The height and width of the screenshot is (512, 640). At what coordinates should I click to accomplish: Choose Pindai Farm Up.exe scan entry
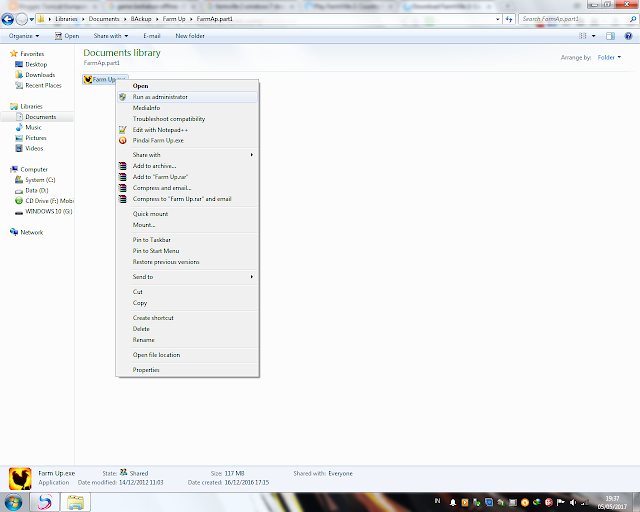pos(187,140)
